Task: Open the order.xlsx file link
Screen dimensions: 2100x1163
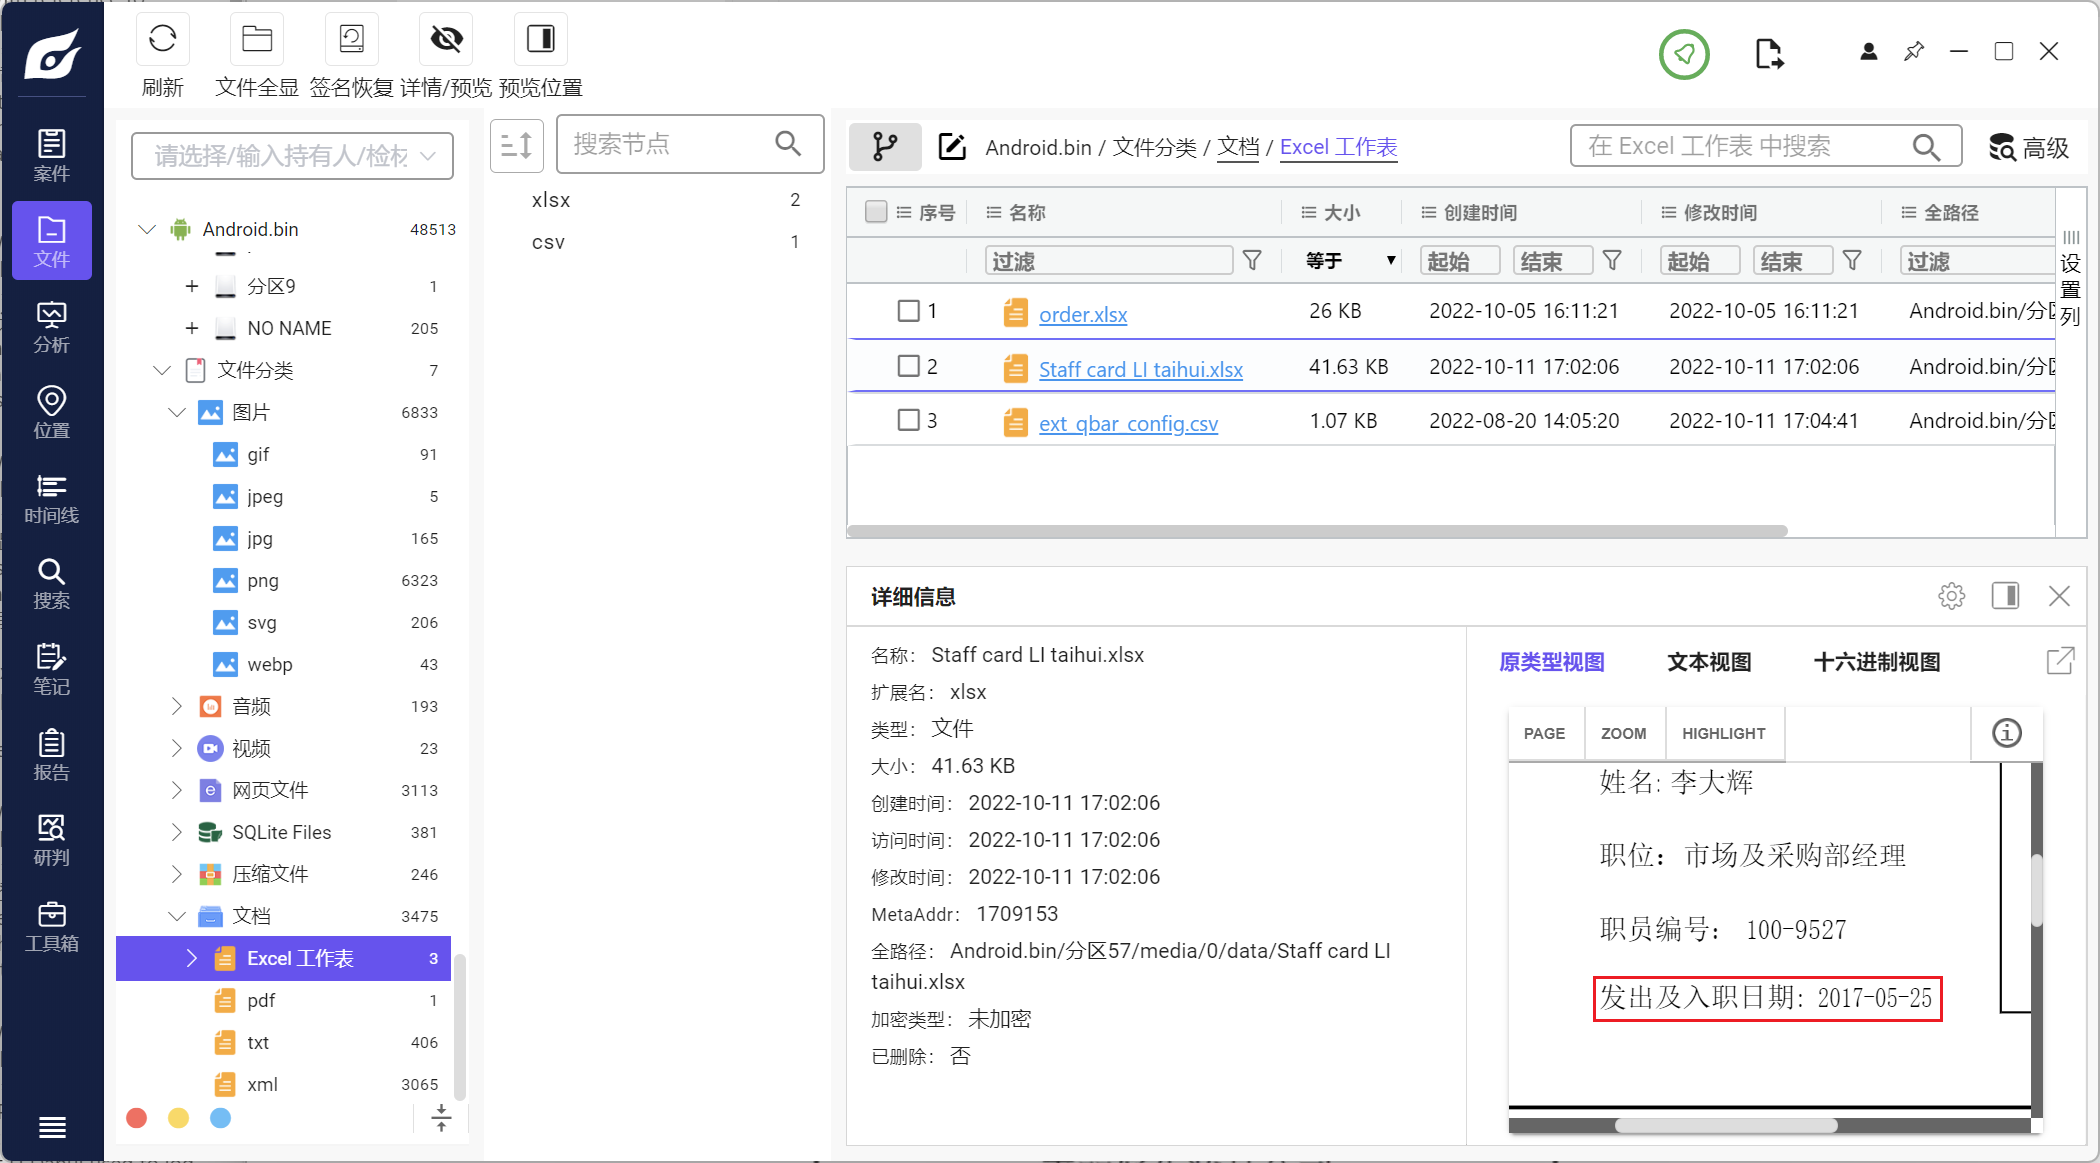Action: 1083,314
